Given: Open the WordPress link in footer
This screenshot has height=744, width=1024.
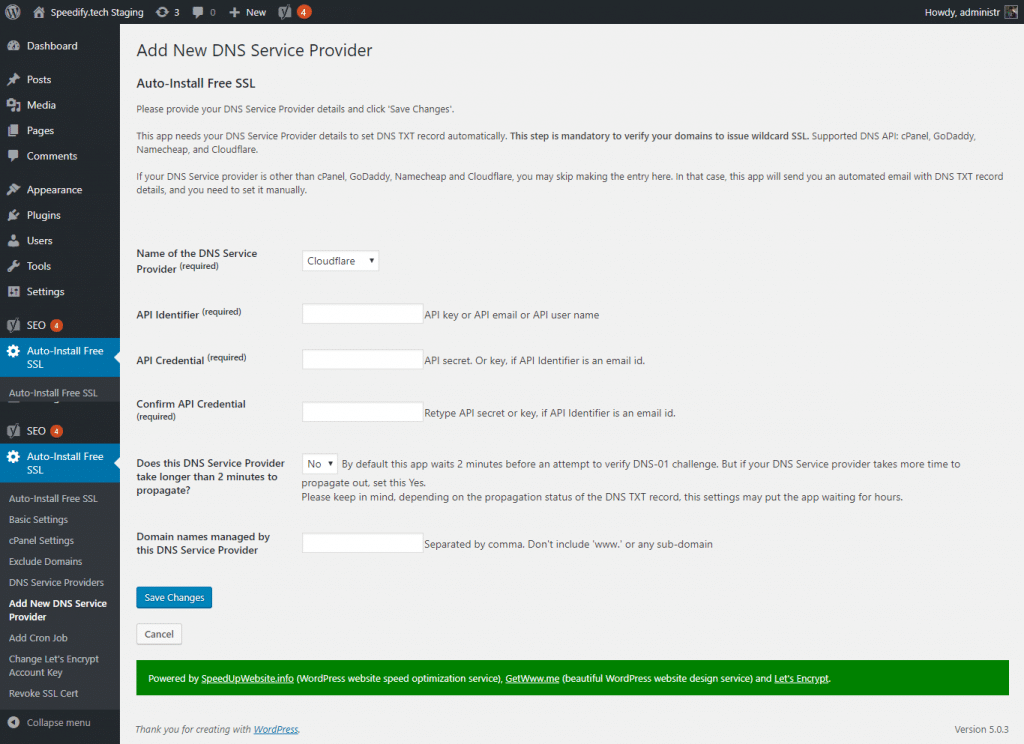Looking at the screenshot, I should 276,729.
